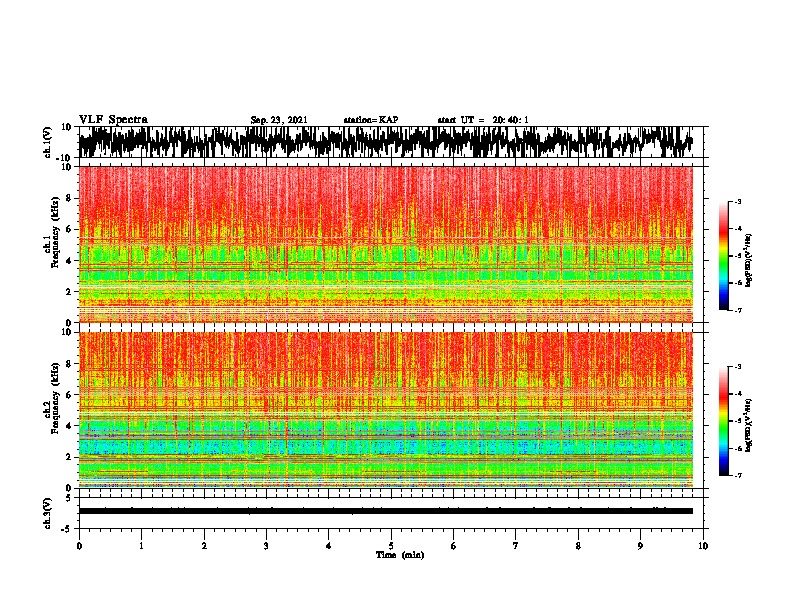Click the ch.1 waveform voltage trace

tap(385, 142)
